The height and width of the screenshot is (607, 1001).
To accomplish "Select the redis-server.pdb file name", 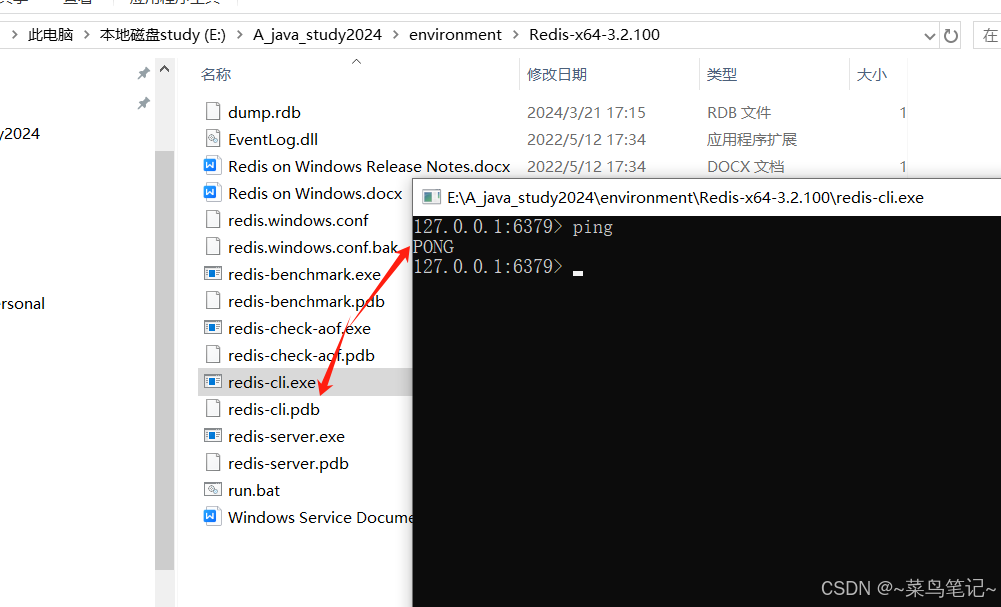I will coord(289,463).
